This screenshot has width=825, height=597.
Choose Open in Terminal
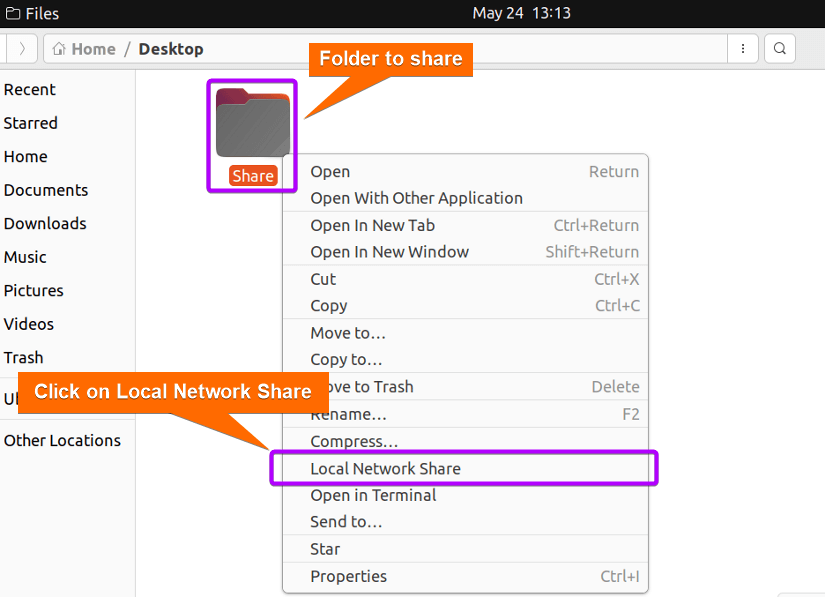click(466, 495)
